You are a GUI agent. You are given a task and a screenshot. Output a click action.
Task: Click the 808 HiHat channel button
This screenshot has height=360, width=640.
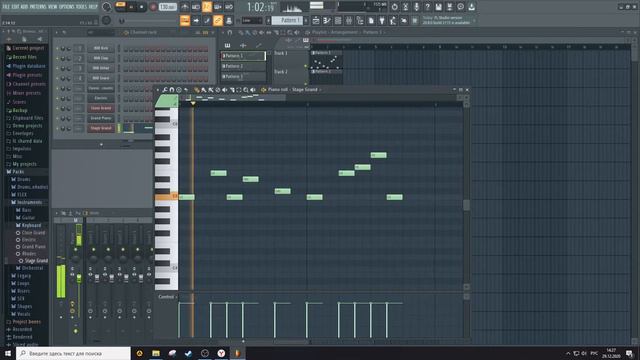coord(101,69)
